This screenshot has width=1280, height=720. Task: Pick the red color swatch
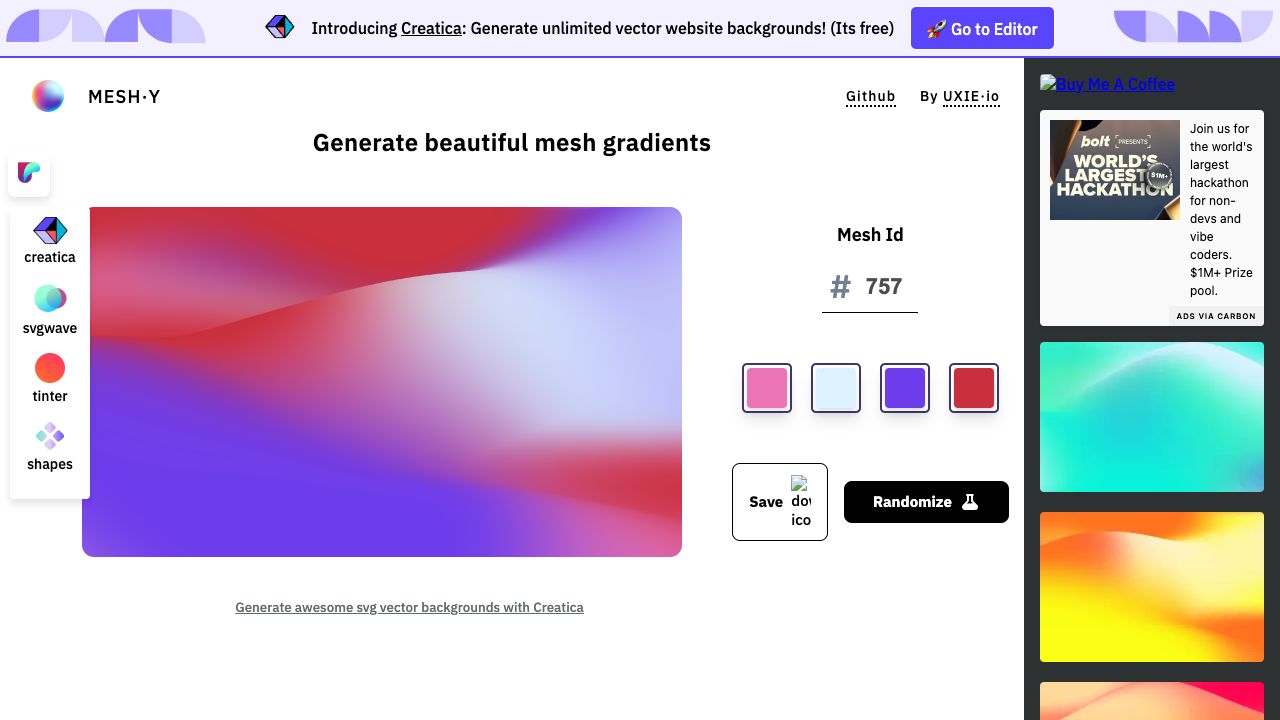[x=974, y=388]
